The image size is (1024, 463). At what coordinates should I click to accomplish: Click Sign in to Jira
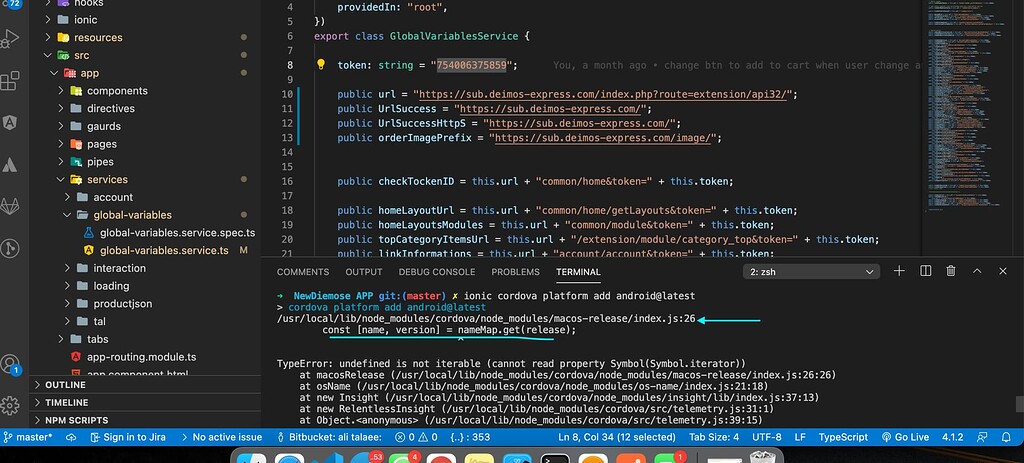pos(128,437)
